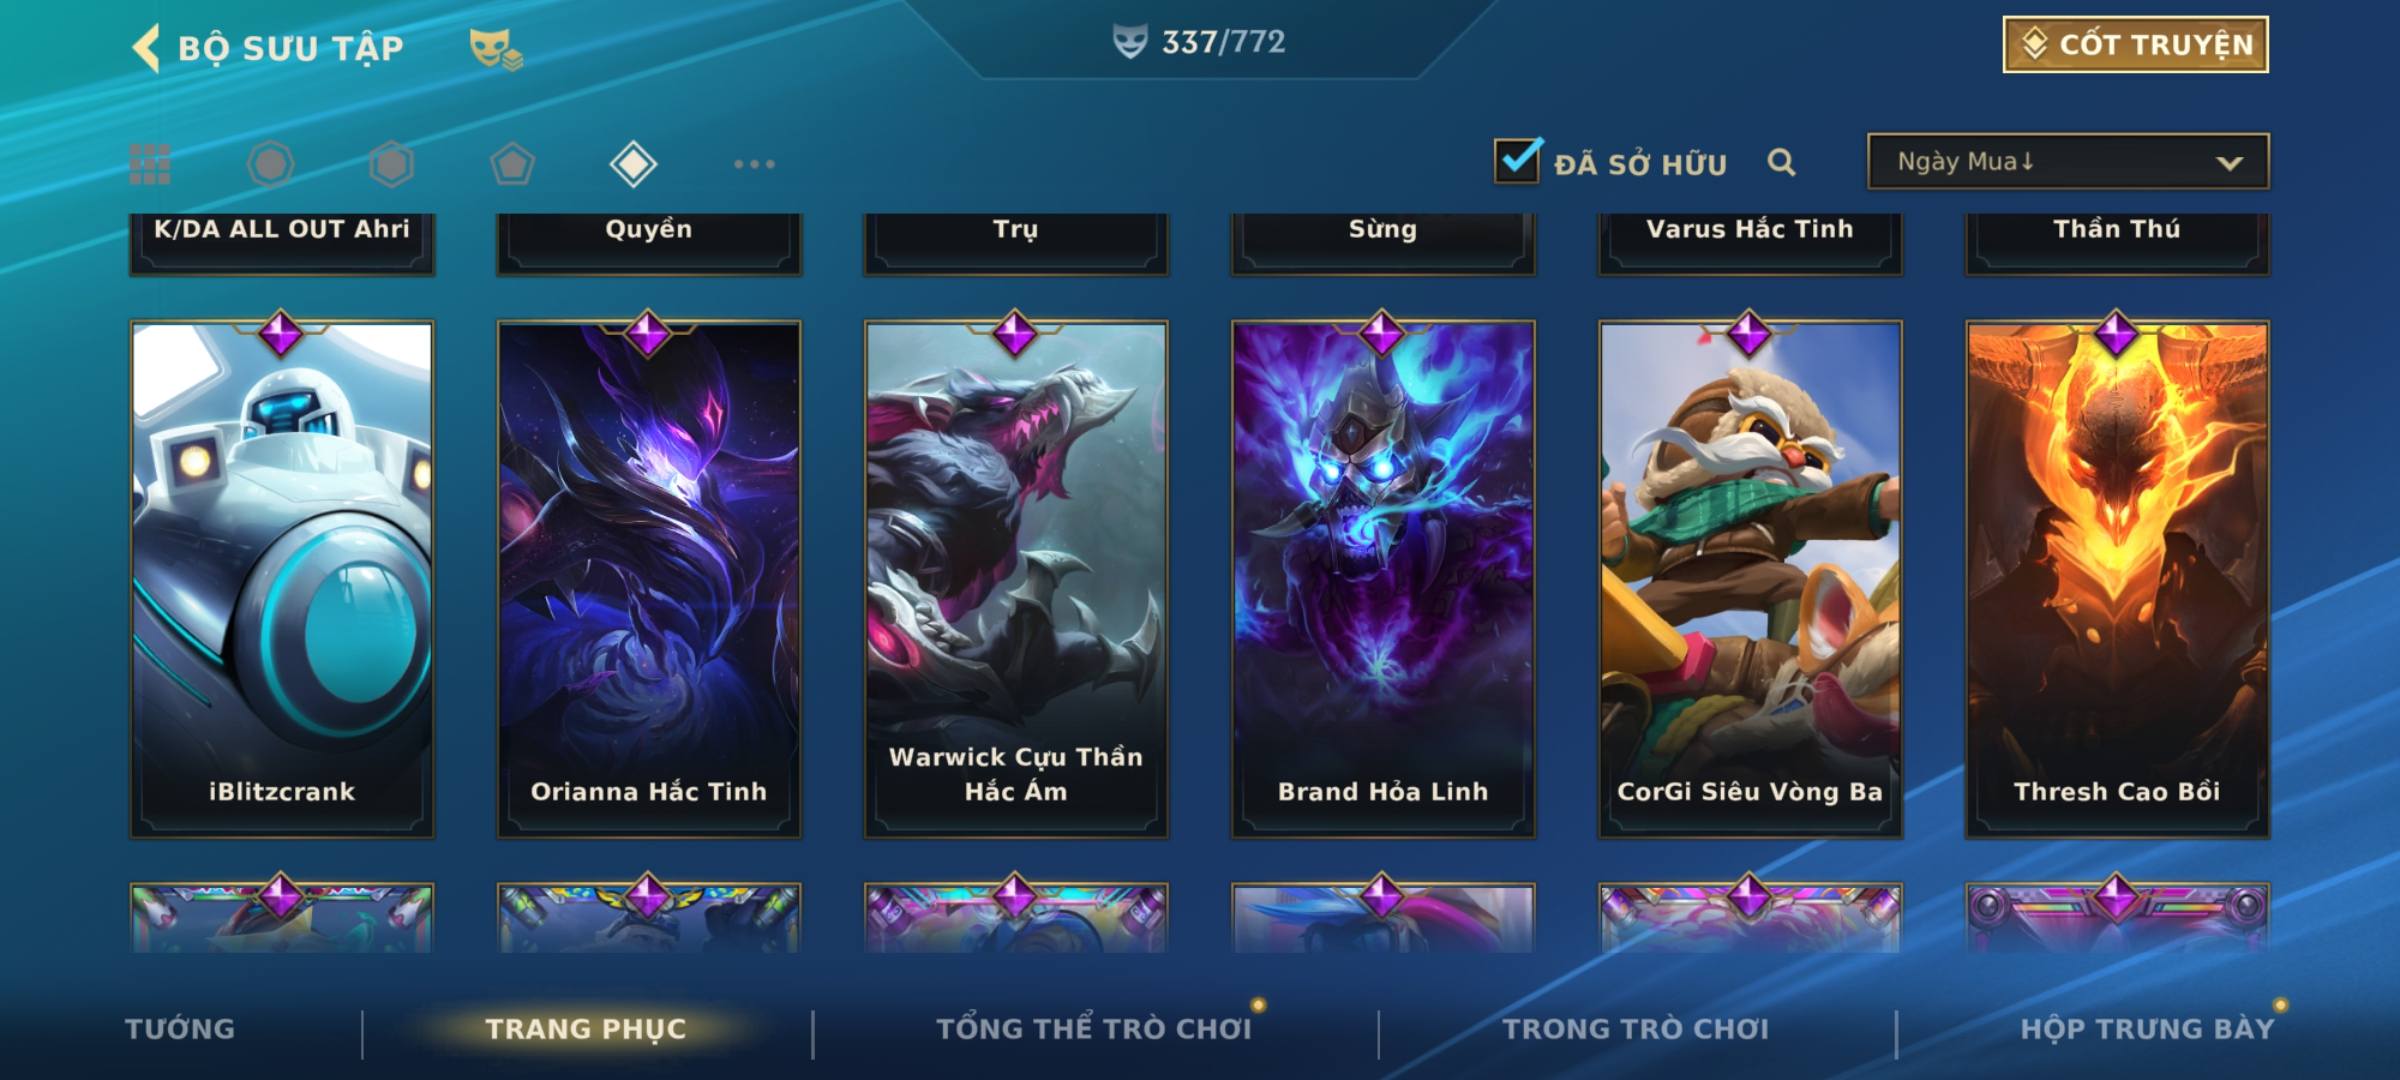Select the hexagon rarity filter icon

(x=391, y=164)
